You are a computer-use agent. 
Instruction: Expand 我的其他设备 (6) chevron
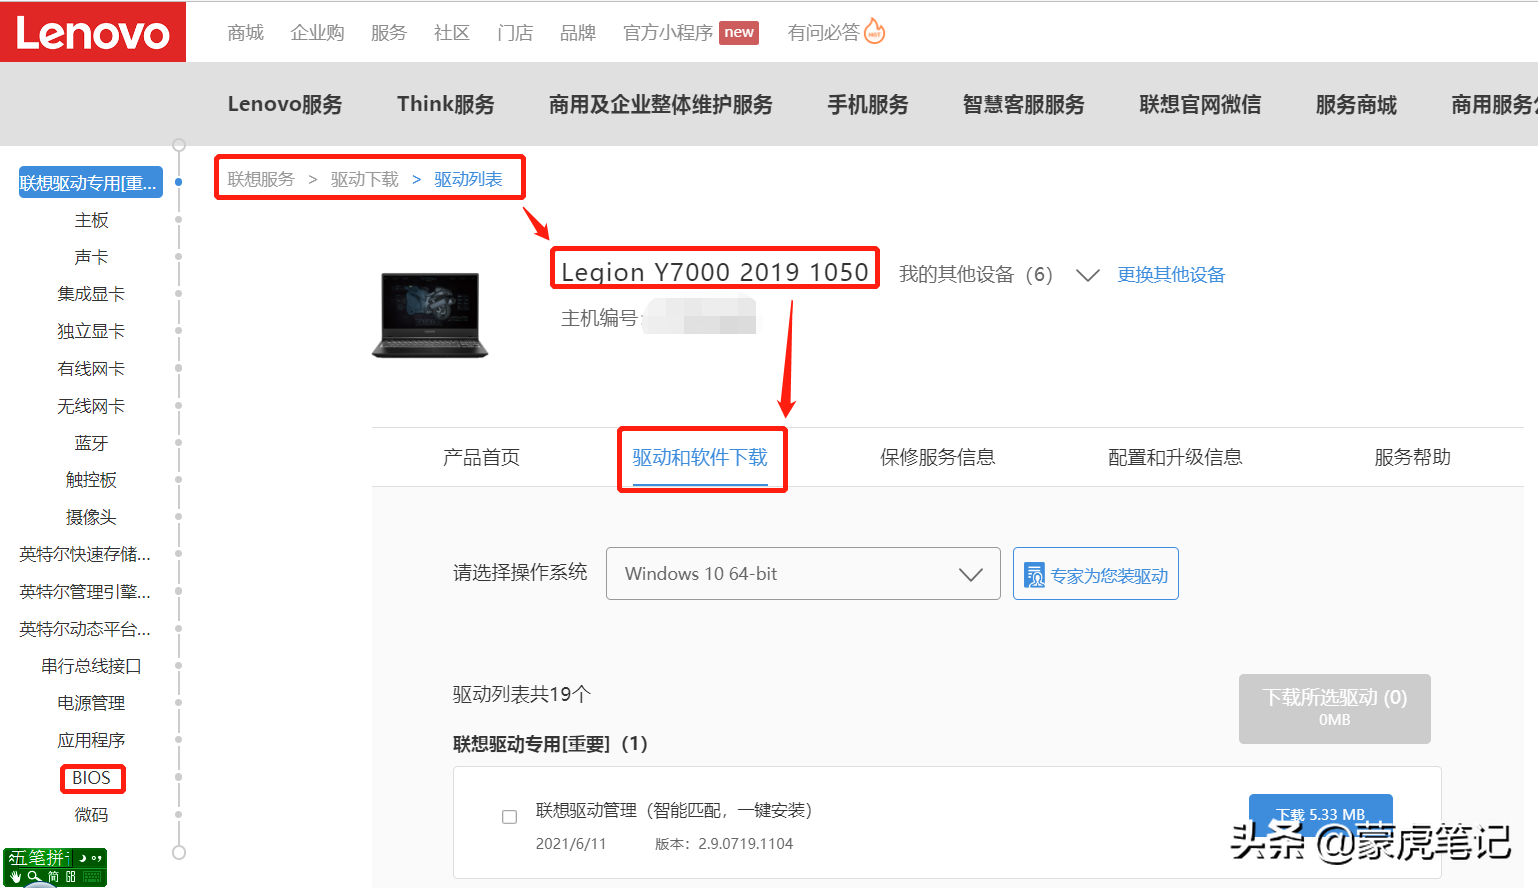tap(1087, 275)
